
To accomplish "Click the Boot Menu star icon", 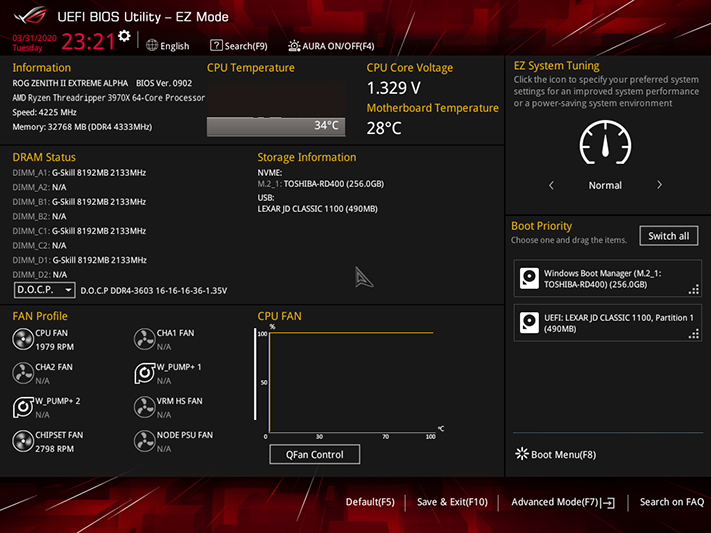I will click(521, 454).
